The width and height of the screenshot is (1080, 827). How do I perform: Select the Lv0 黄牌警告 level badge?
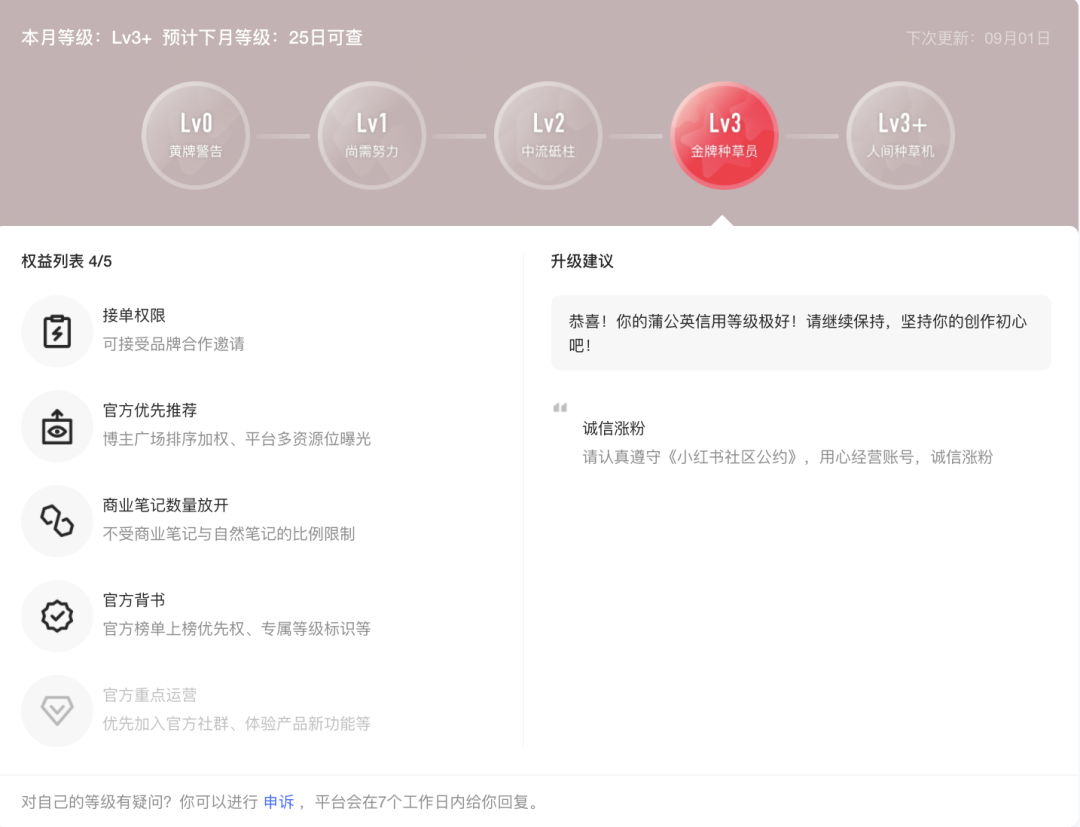pyautogui.click(x=196, y=135)
